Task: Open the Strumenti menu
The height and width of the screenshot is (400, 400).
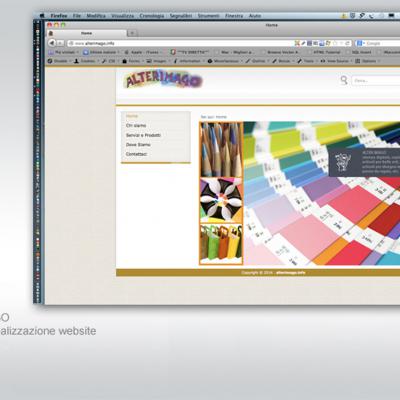Action: point(208,16)
